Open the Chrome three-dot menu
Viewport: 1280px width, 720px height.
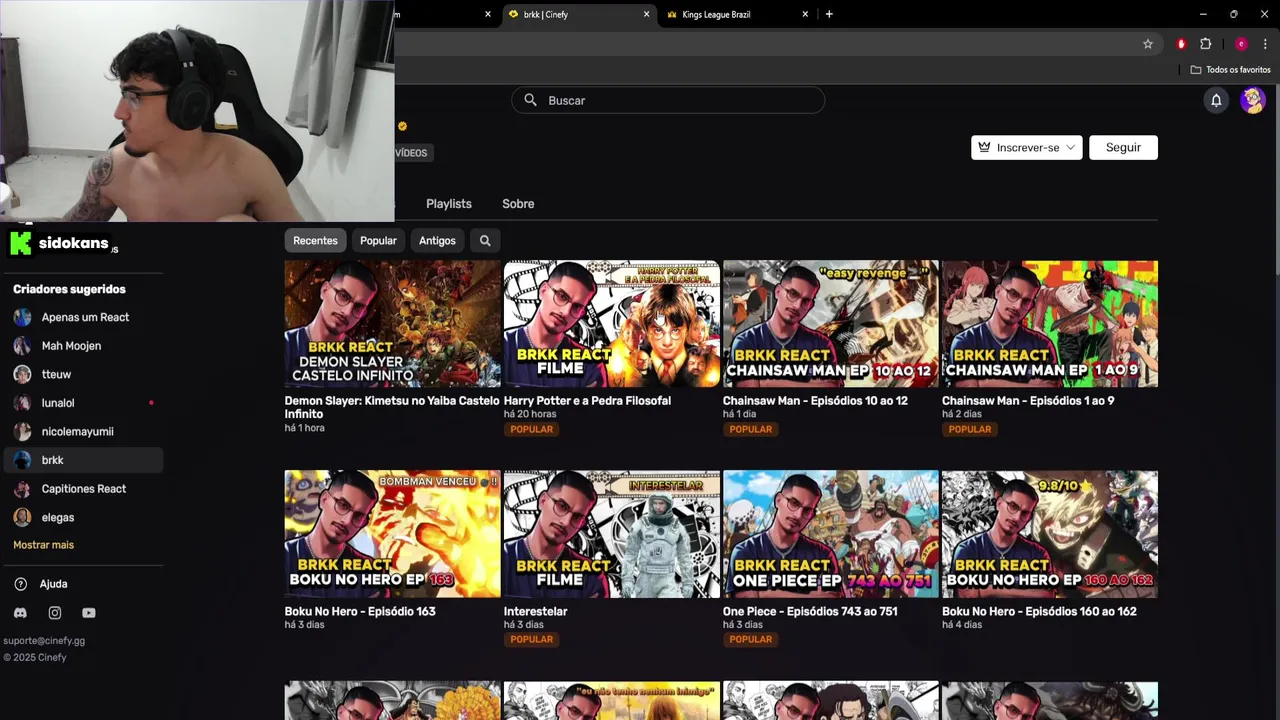tap(1266, 44)
